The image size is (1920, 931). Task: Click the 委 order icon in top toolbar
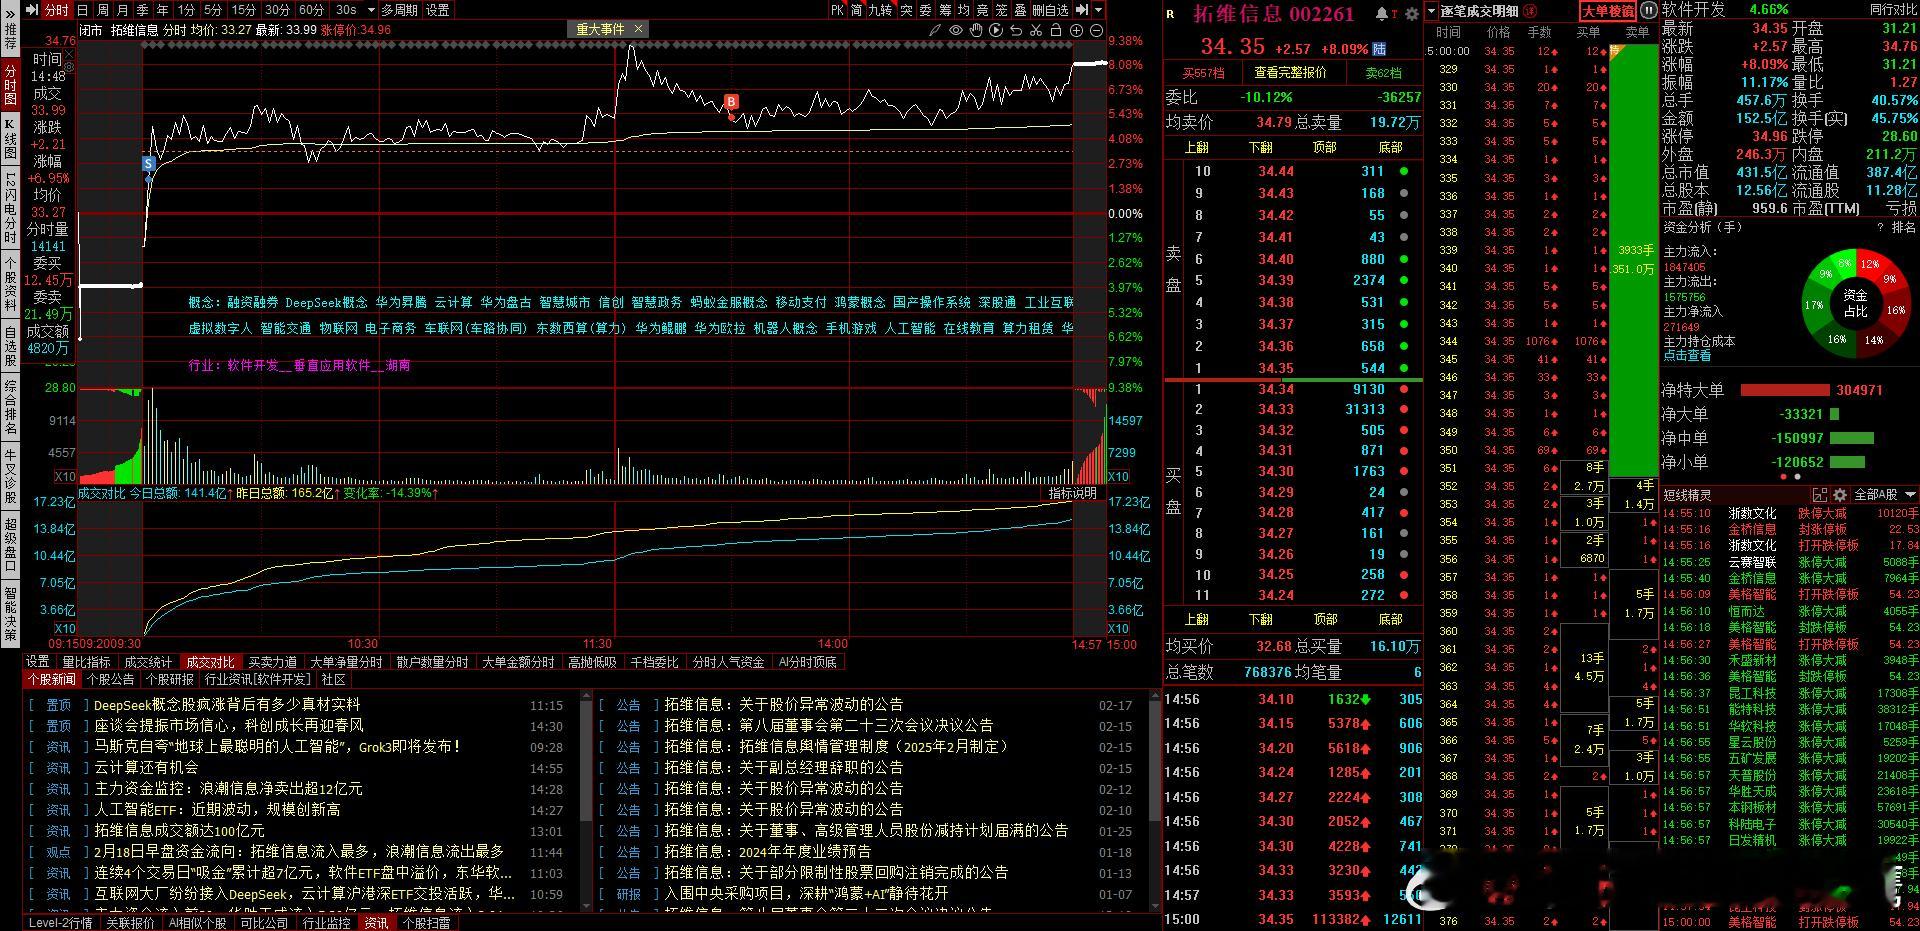coord(925,10)
